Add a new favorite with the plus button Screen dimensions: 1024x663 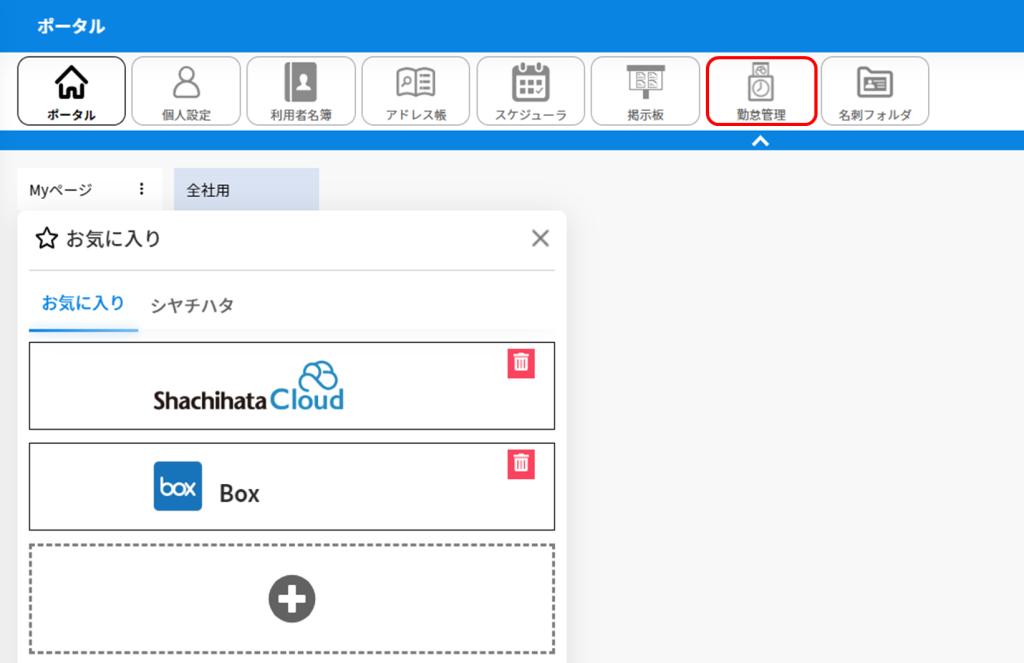(x=292, y=598)
